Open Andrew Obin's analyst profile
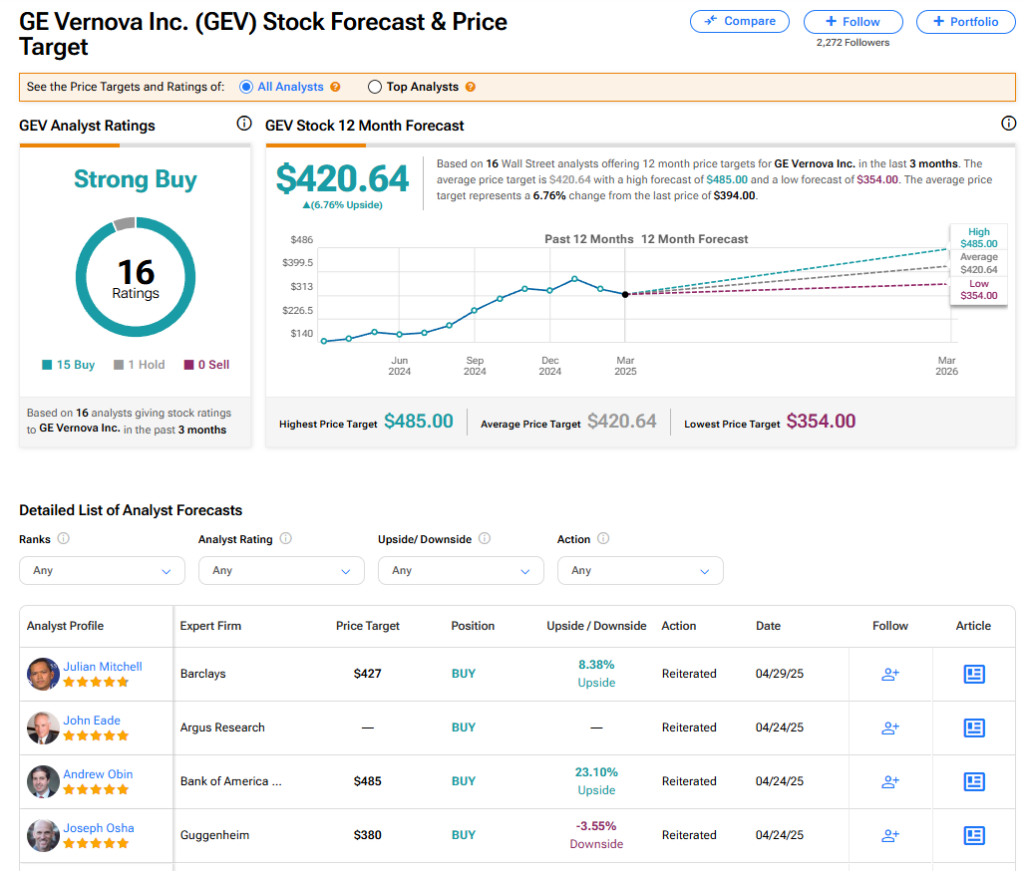Viewport: 1024px width, 871px height. pos(98,774)
